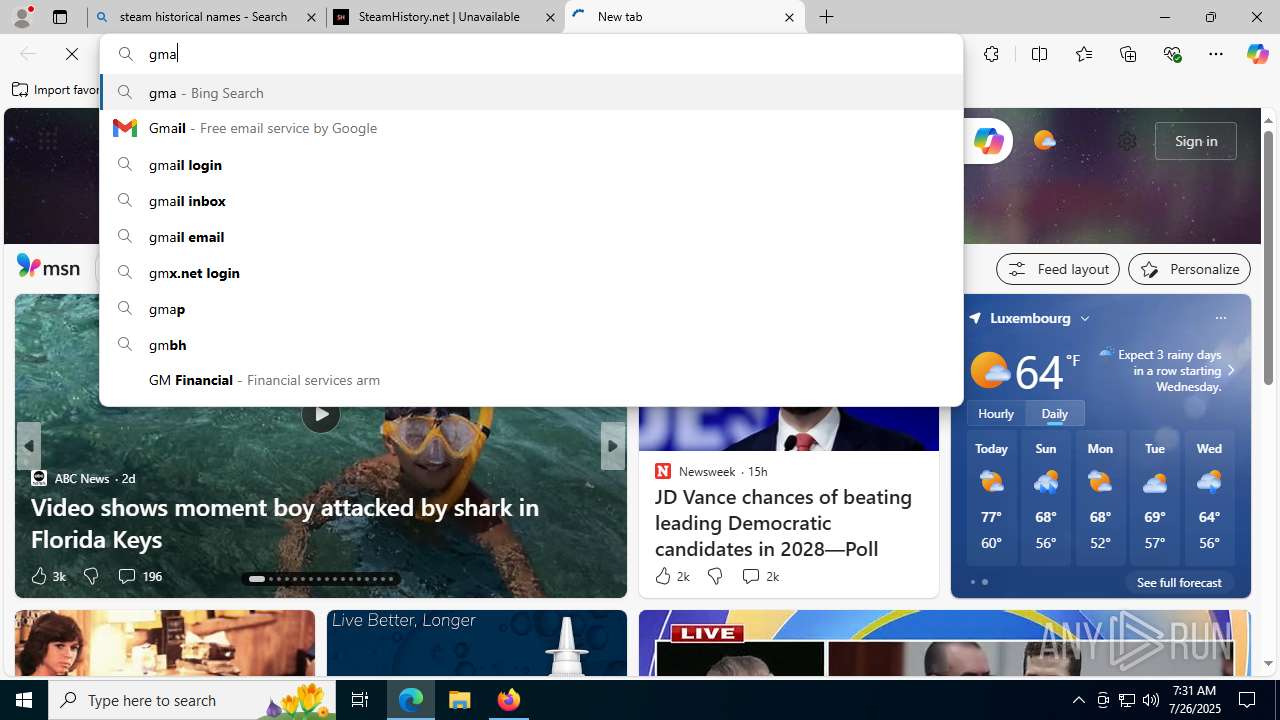
Task: Open the Copilot sidebar icon
Action: tap(1257, 54)
